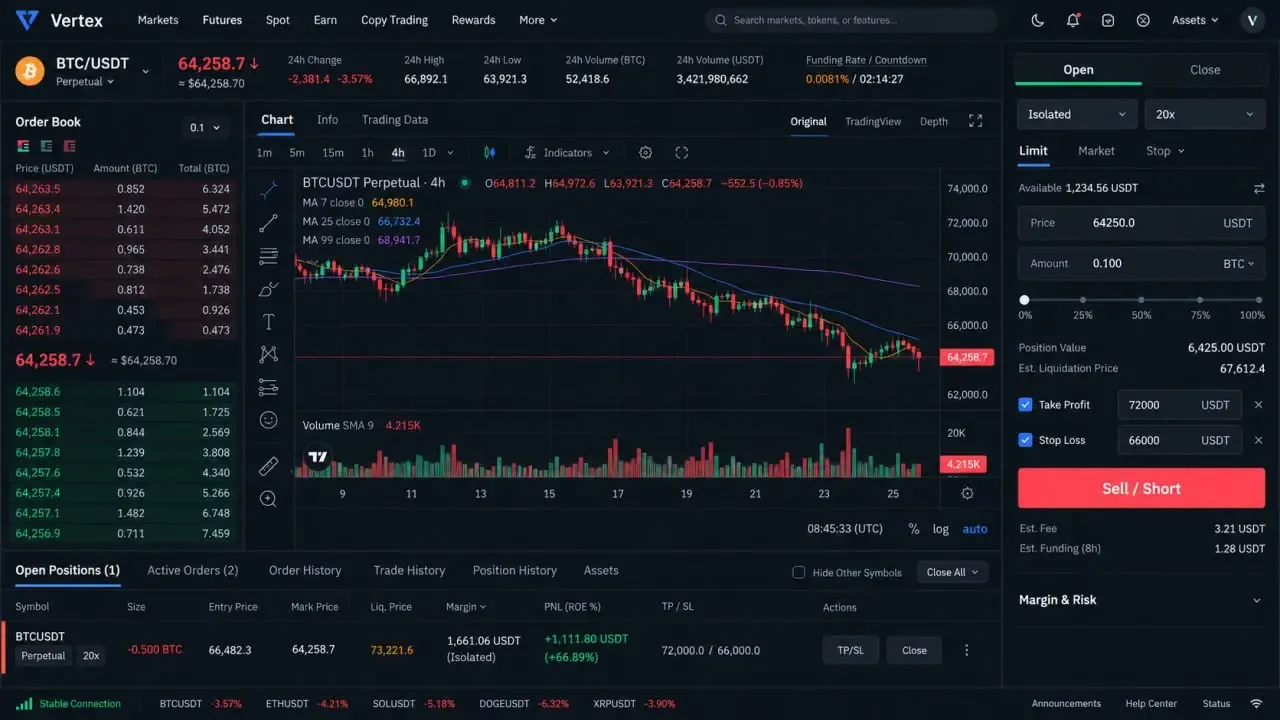The height and width of the screenshot is (720, 1280).
Task: Toggle the auto scale option
Action: (x=975, y=529)
